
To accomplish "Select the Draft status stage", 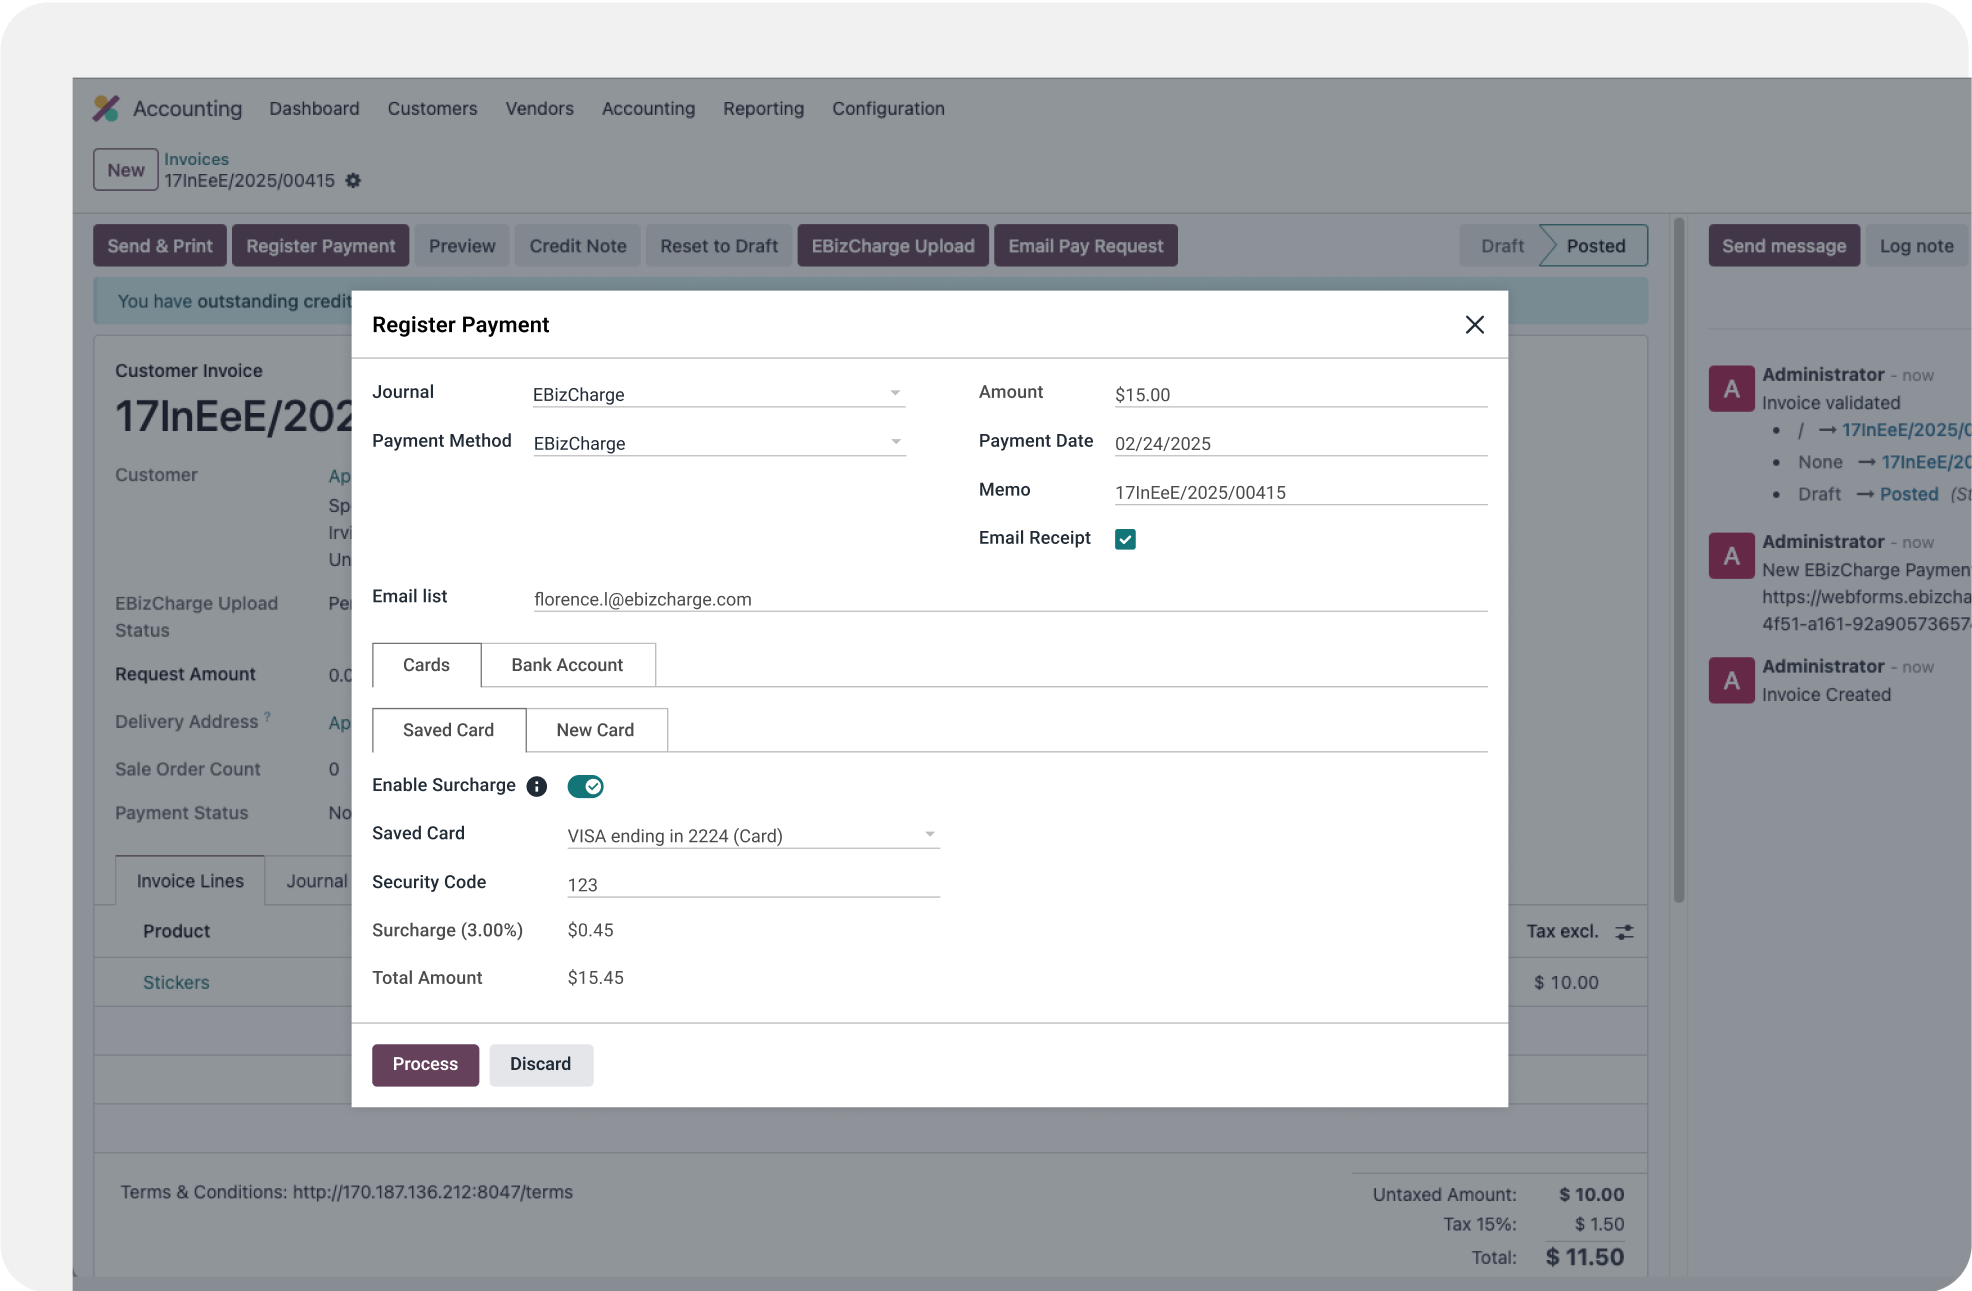I will 1502,246.
